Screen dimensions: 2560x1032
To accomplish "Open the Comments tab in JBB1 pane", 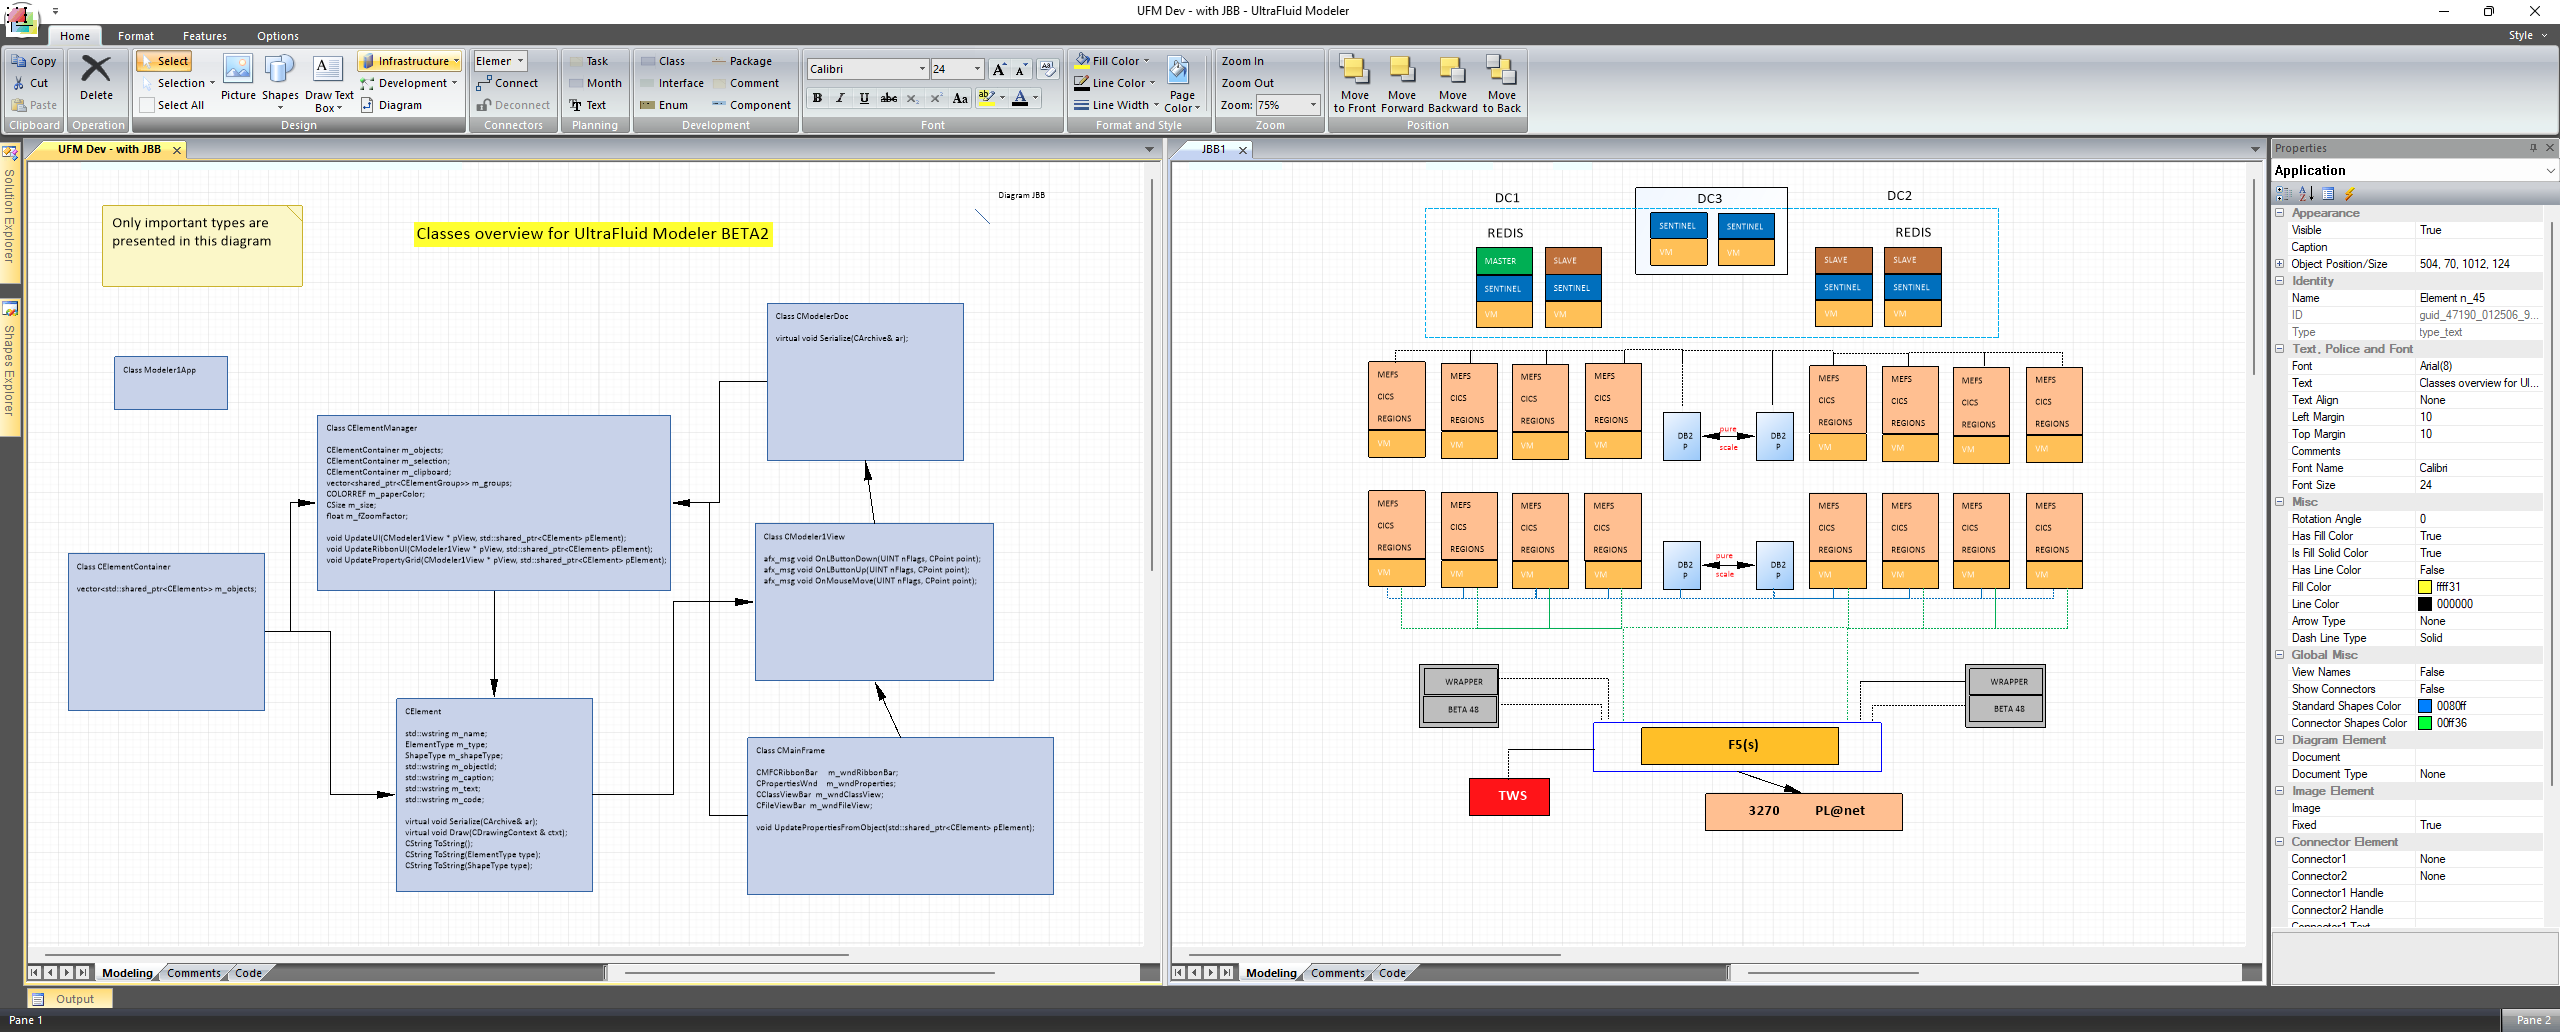I will pos(1337,973).
